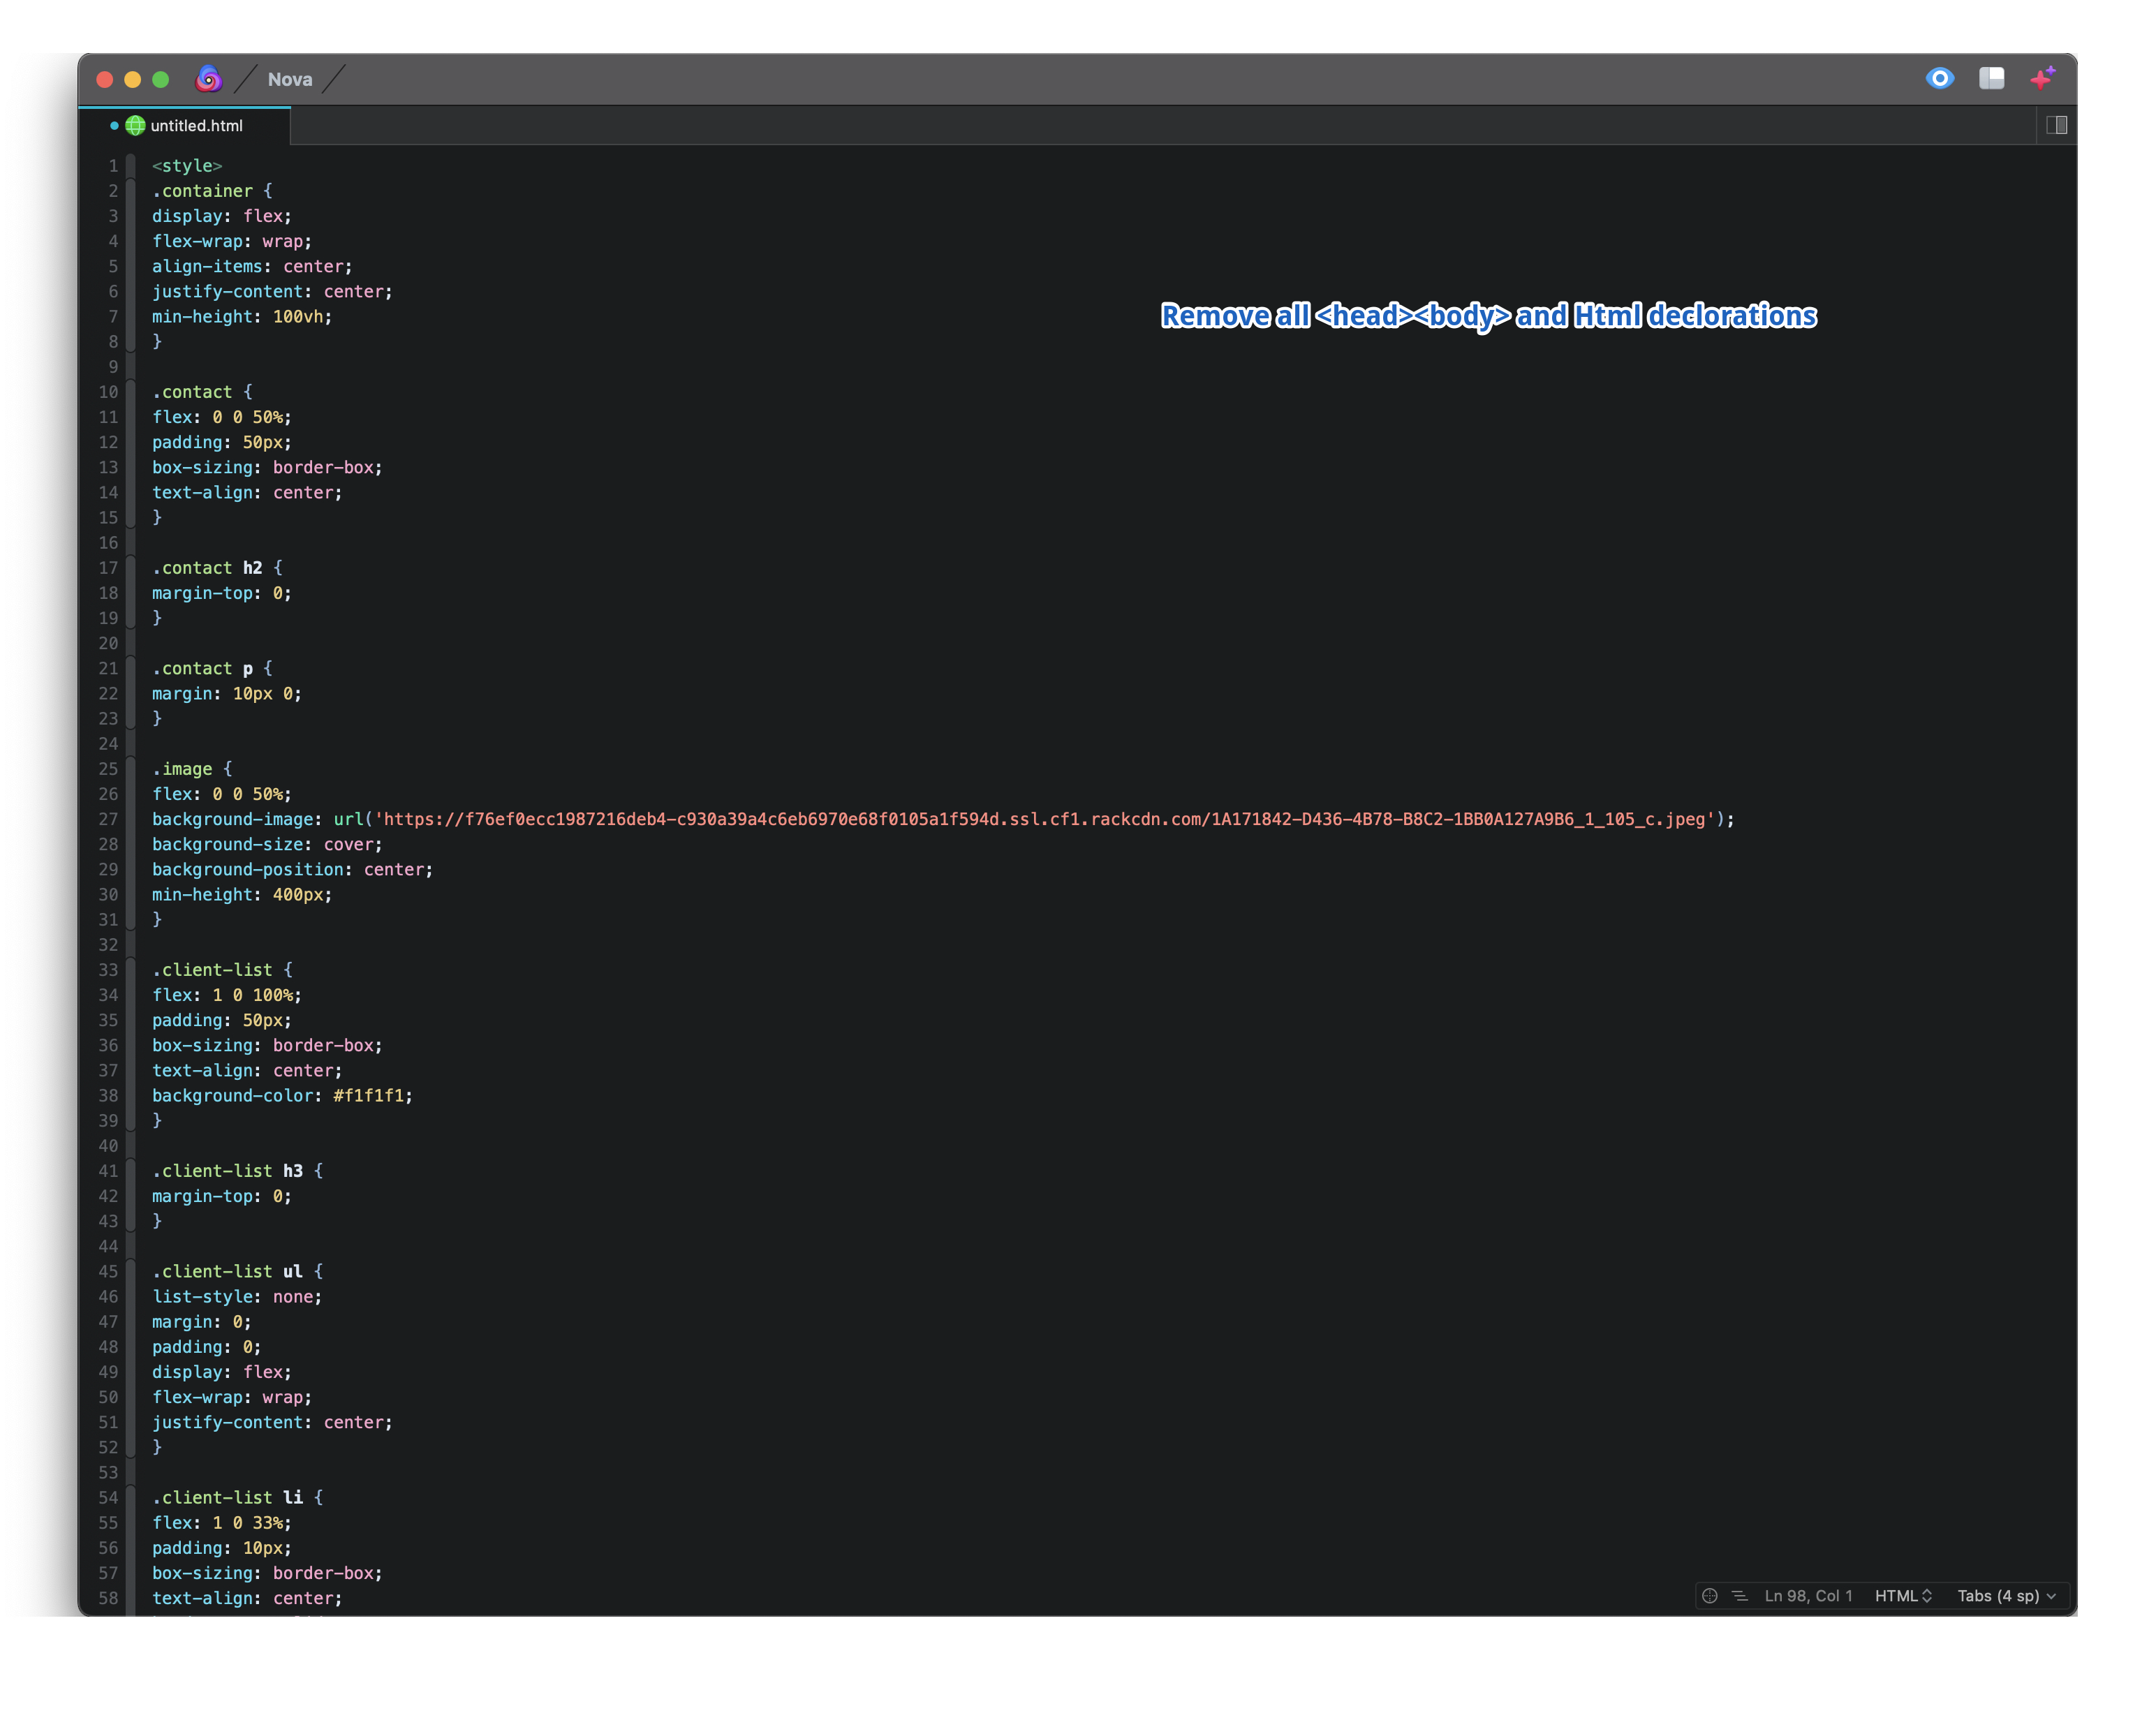Toggle the eye-shaped preview icon
Screen dimensions: 2156x1720
(1939, 78)
